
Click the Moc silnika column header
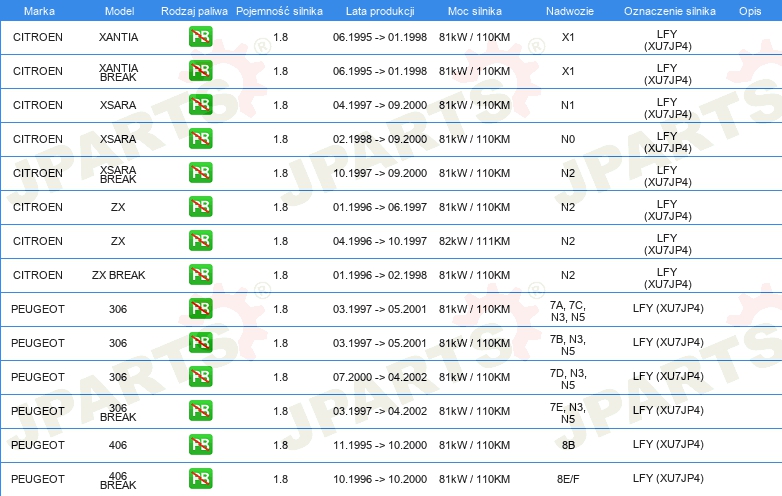475,11
